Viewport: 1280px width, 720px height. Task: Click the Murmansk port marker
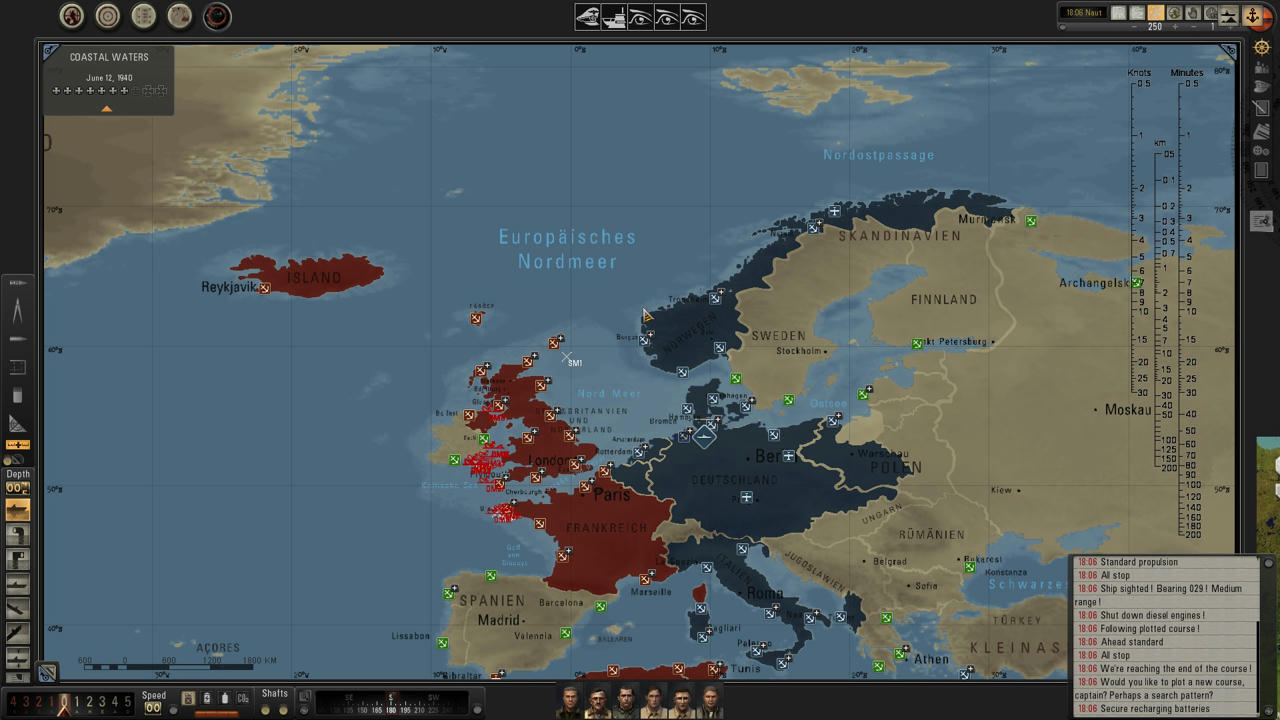(1031, 220)
